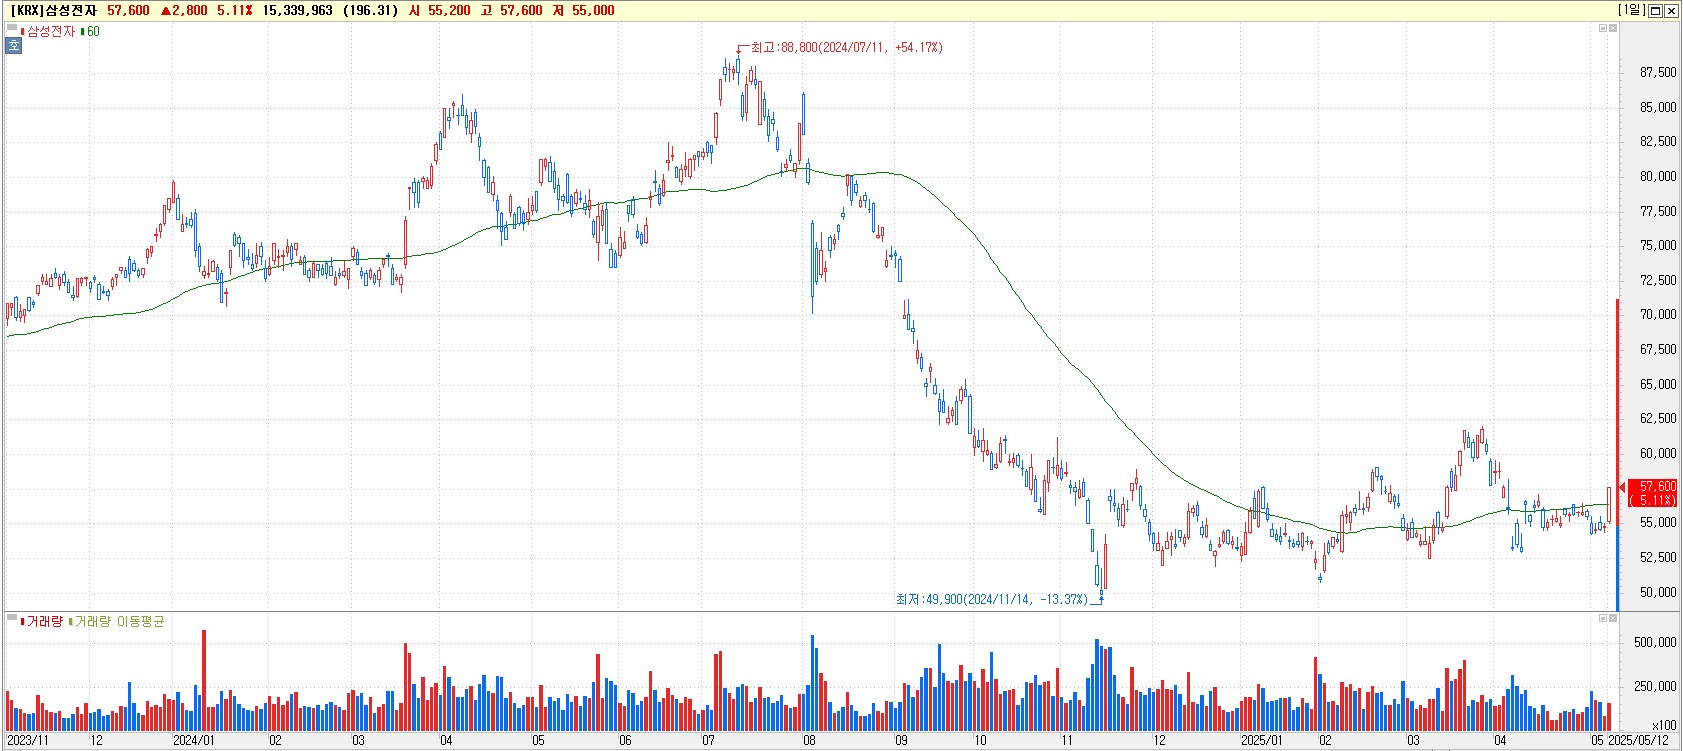The image size is (1683, 751).
Task: Click the 62,500 price axis label
Action: click(x=1658, y=418)
